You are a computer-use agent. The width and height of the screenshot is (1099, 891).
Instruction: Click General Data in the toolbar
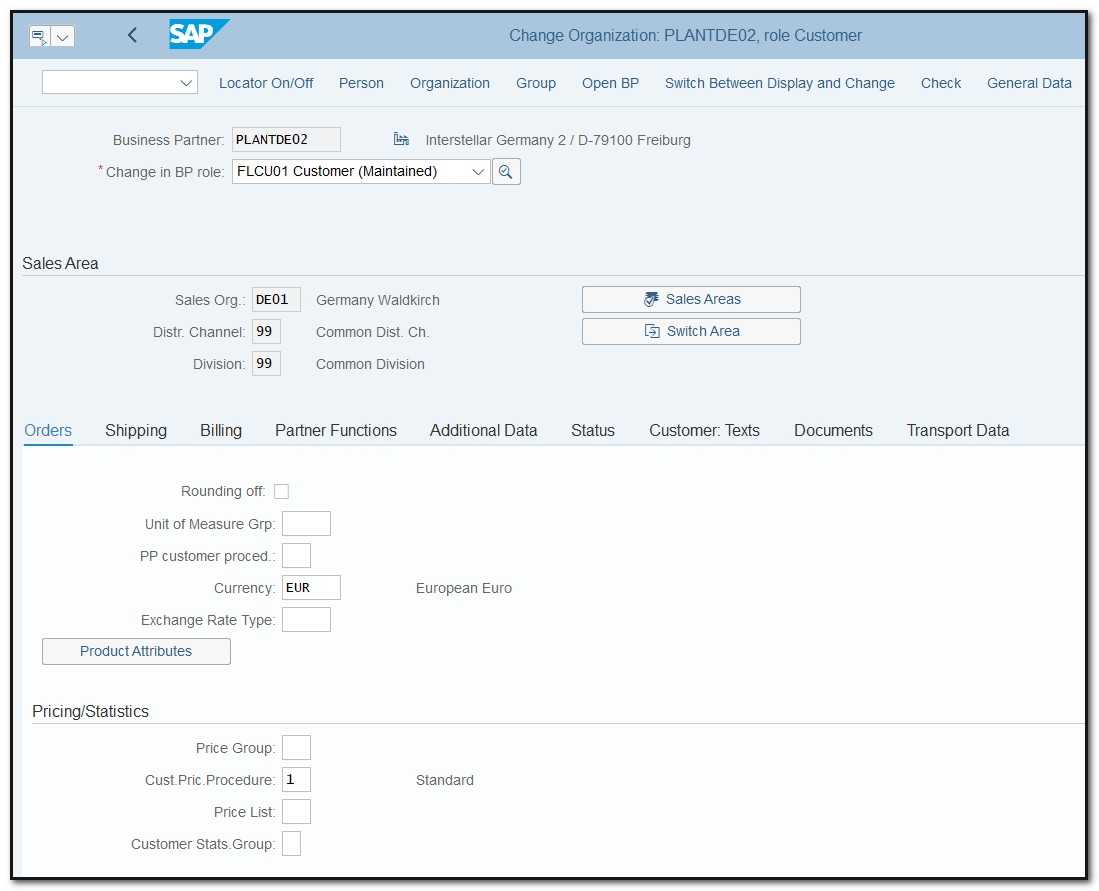(1029, 83)
